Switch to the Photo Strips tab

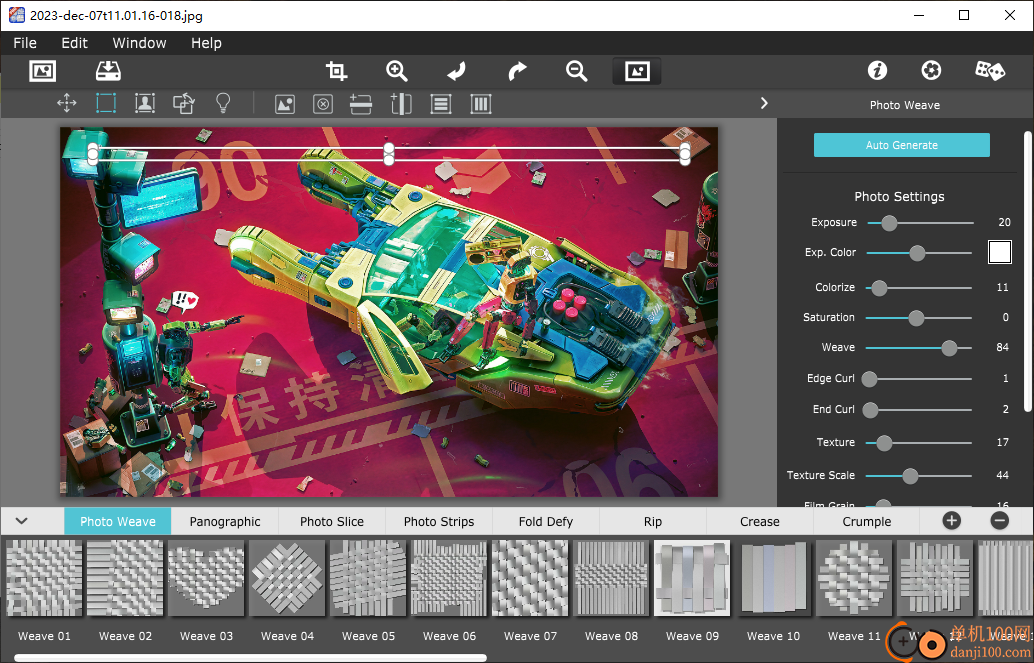click(x=439, y=521)
